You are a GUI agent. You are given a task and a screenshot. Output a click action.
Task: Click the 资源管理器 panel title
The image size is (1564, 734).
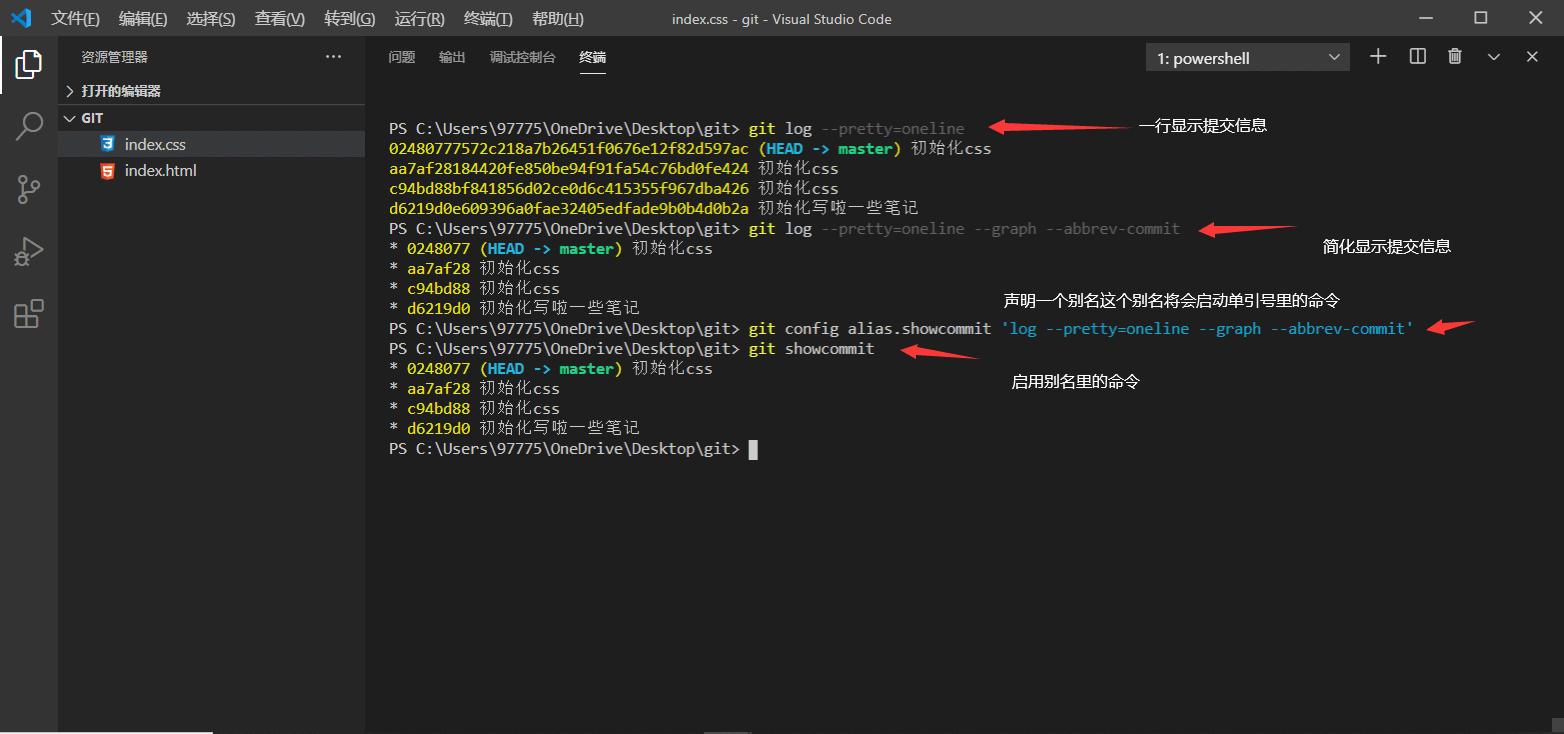click(x=115, y=57)
